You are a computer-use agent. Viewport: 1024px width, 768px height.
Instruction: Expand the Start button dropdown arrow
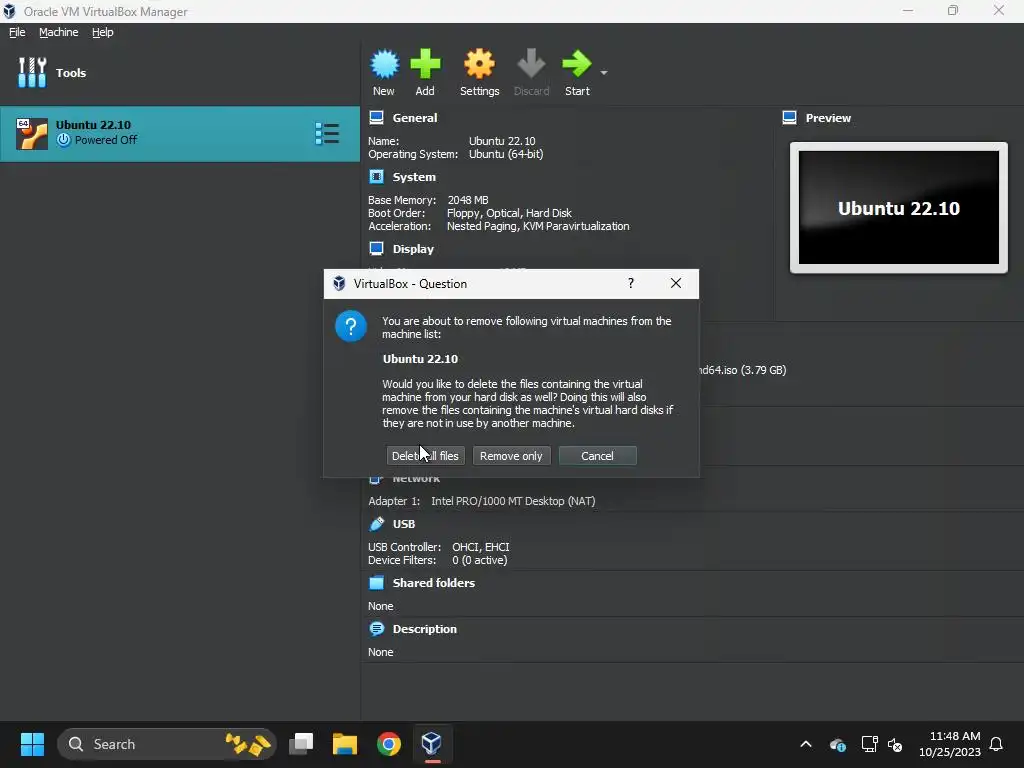[x=604, y=72]
